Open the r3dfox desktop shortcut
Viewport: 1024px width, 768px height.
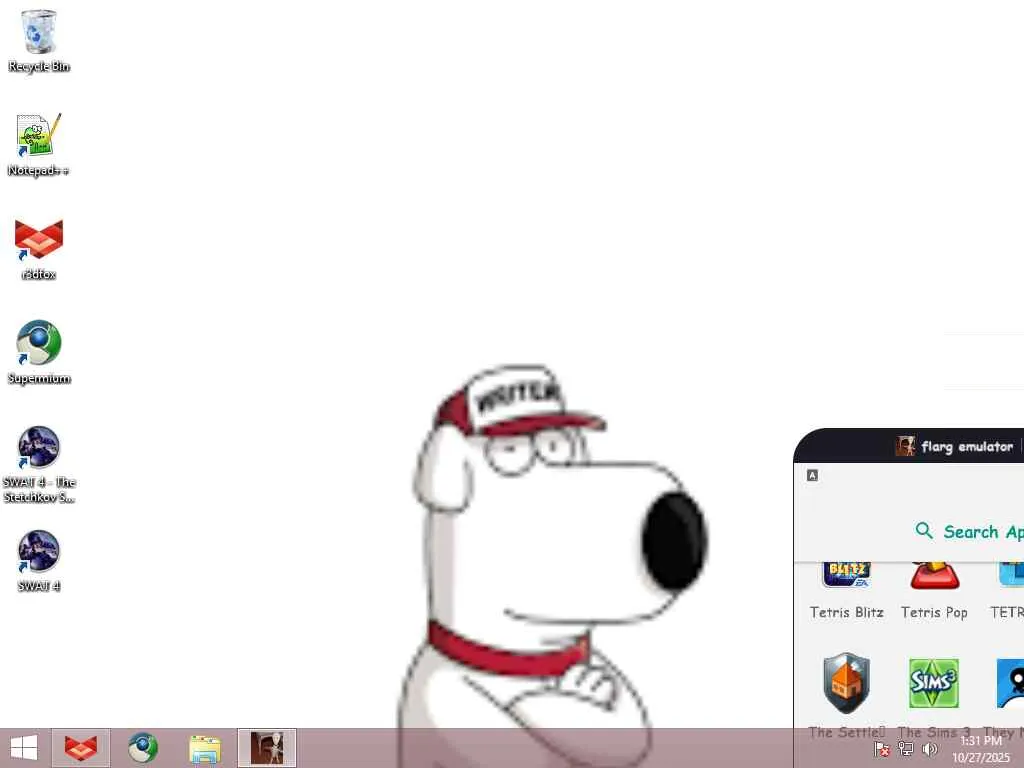click(39, 249)
